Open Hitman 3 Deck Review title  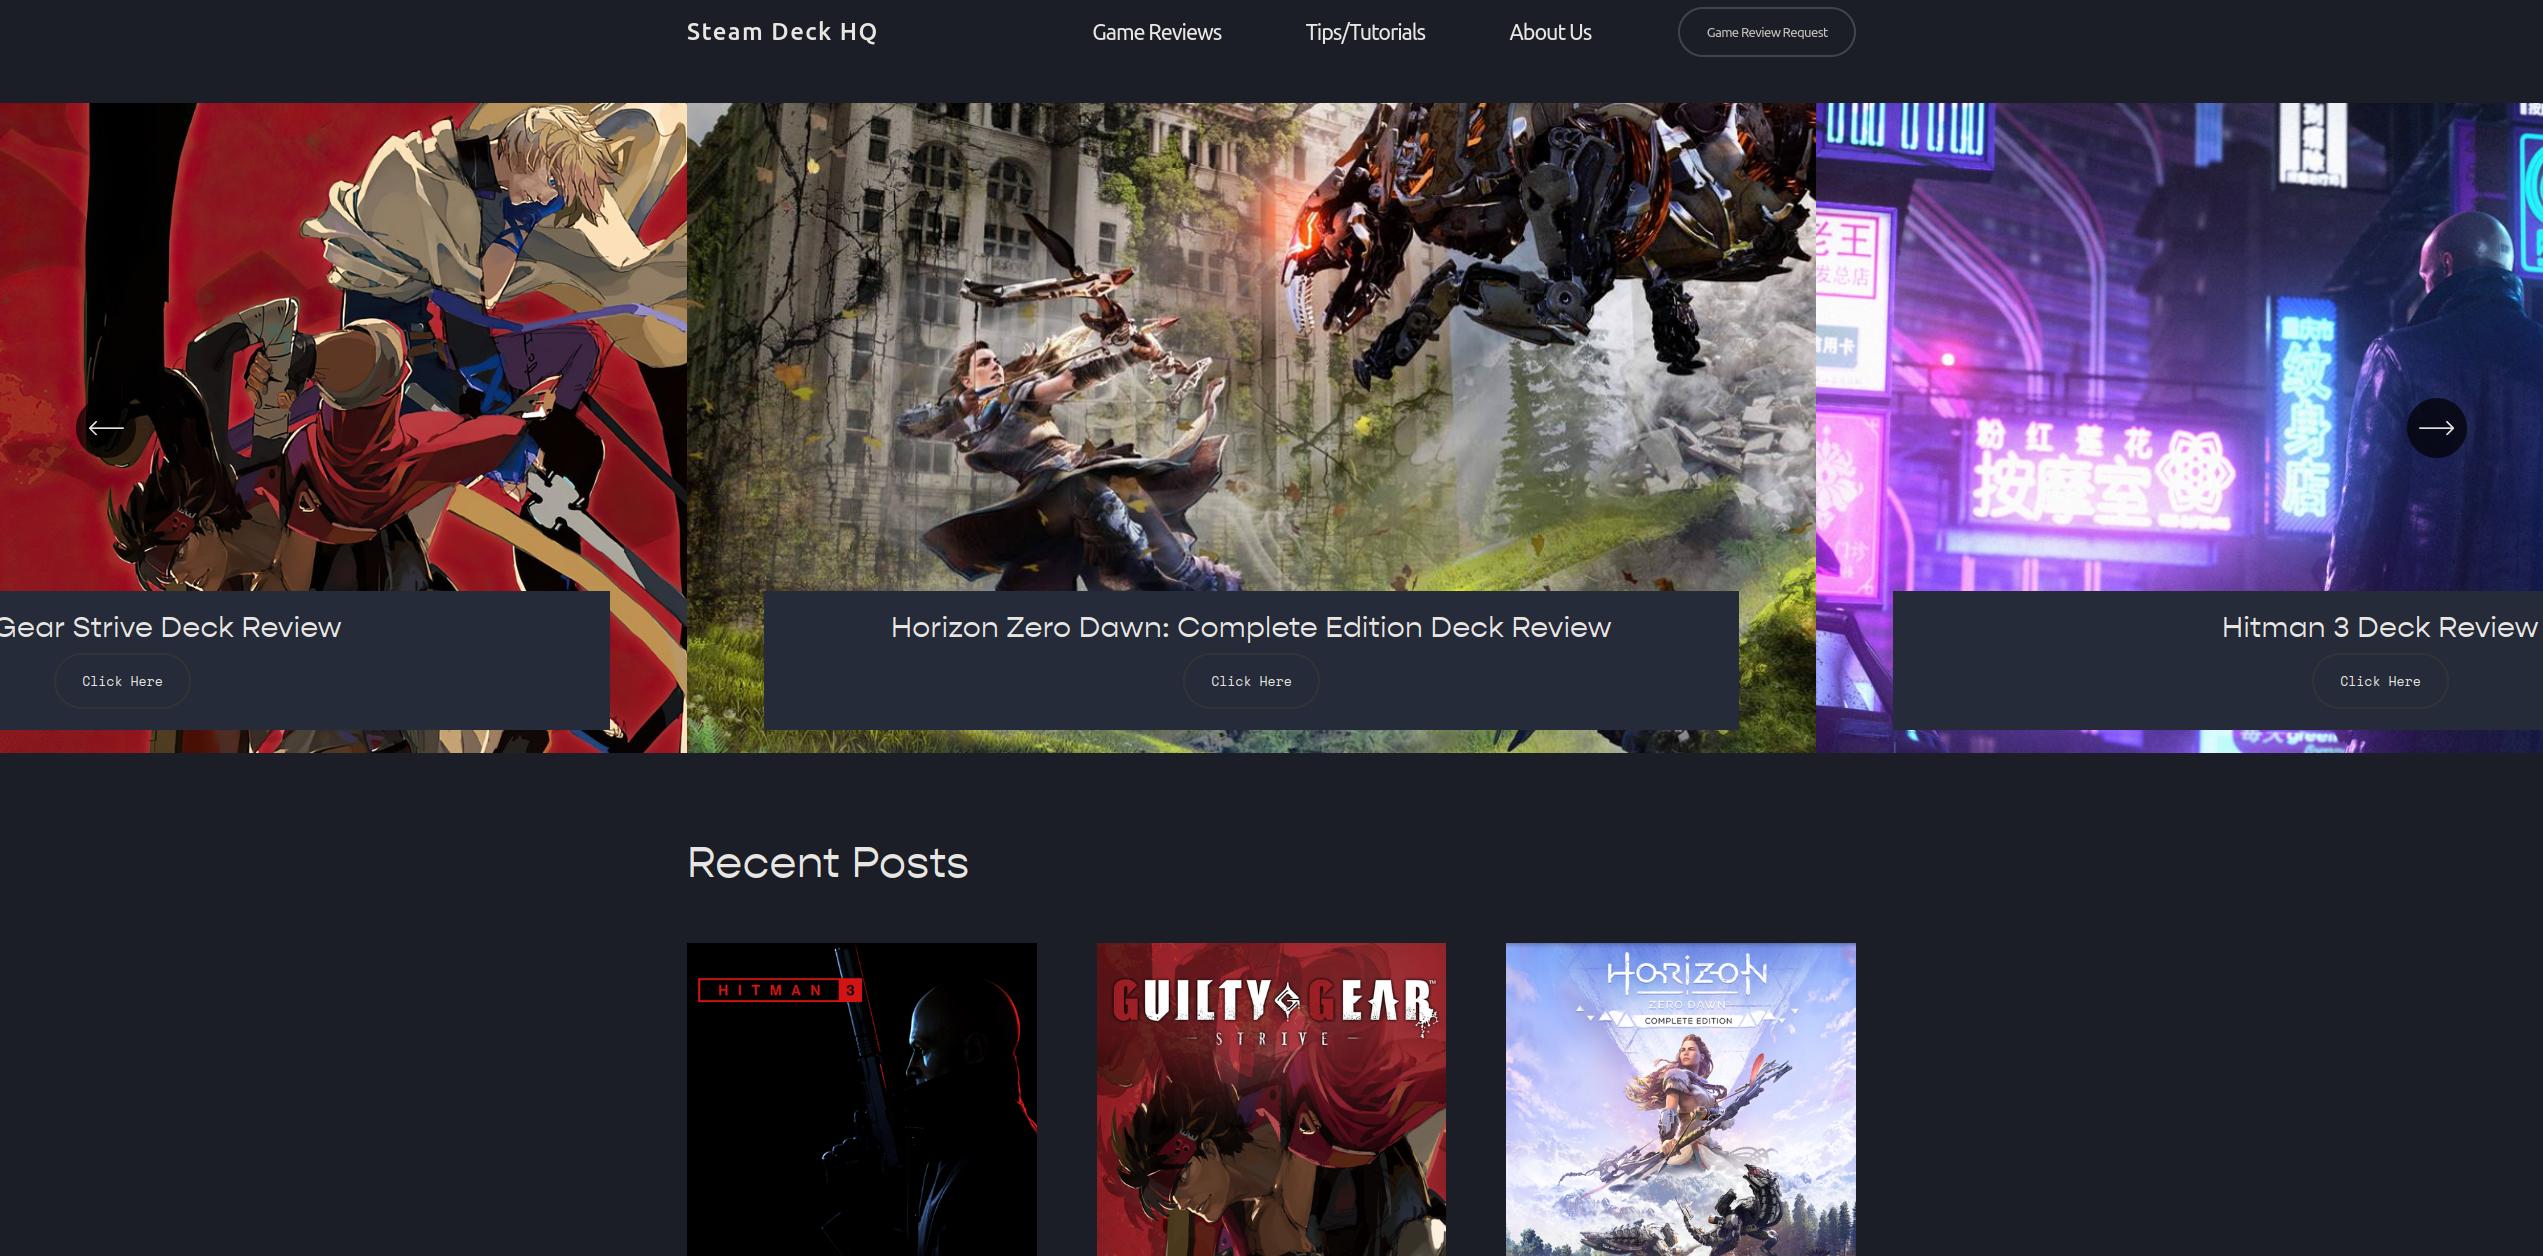point(2380,627)
